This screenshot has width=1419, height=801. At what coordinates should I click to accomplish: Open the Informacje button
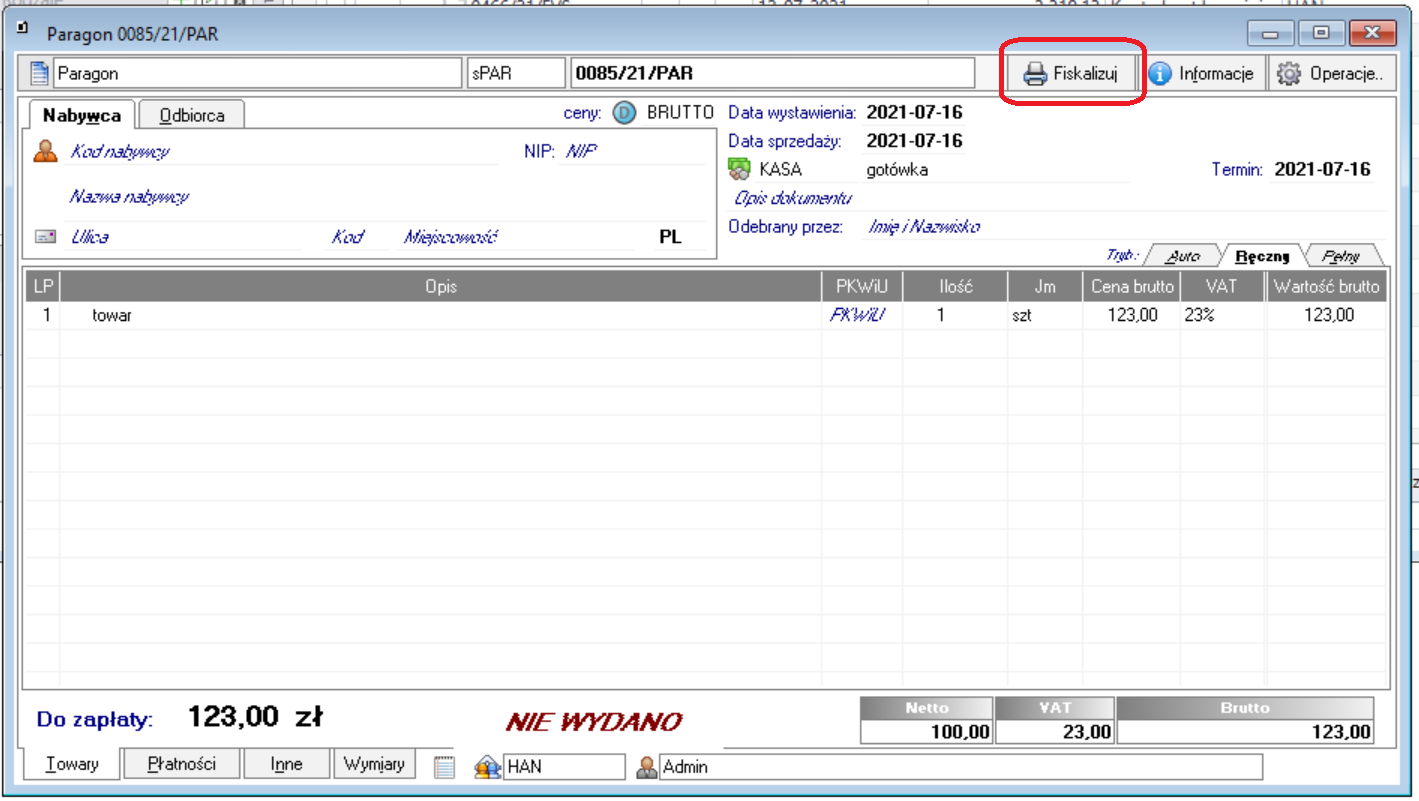[x=1202, y=73]
